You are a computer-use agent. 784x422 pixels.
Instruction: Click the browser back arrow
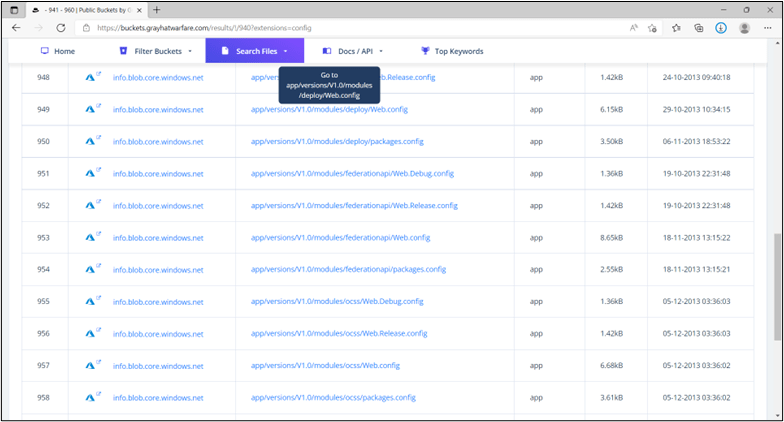(16, 28)
